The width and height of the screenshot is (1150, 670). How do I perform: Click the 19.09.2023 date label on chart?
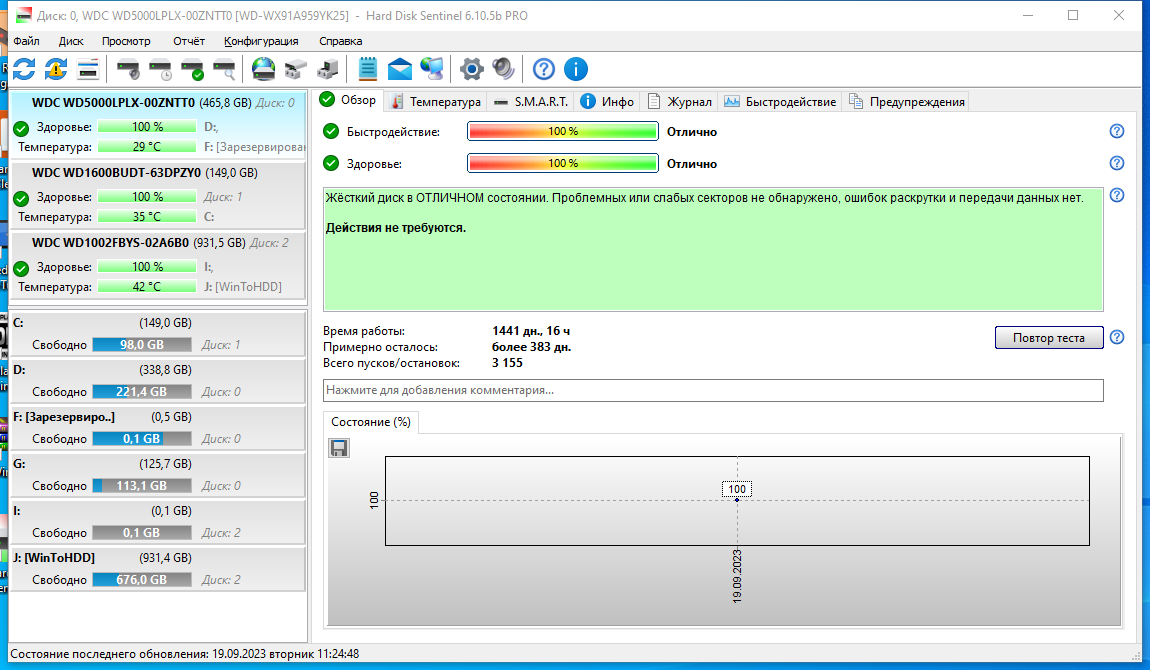pos(737,576)
